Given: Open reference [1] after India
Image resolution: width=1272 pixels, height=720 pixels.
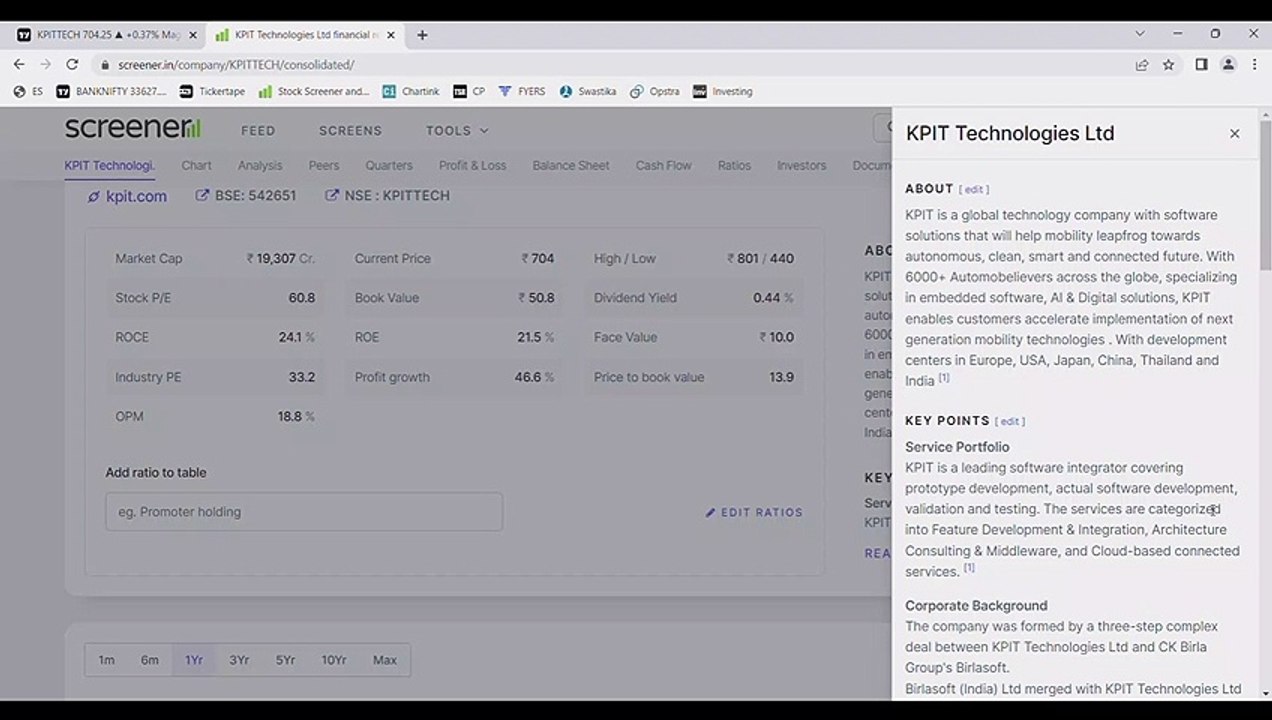Looking at the screenshot, I should coord(943,378).
